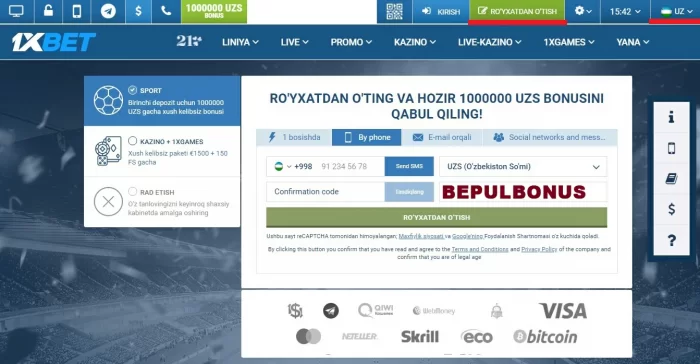Click the Confirmation code field
The image size is (700, 364).
[x=325, y=192]
